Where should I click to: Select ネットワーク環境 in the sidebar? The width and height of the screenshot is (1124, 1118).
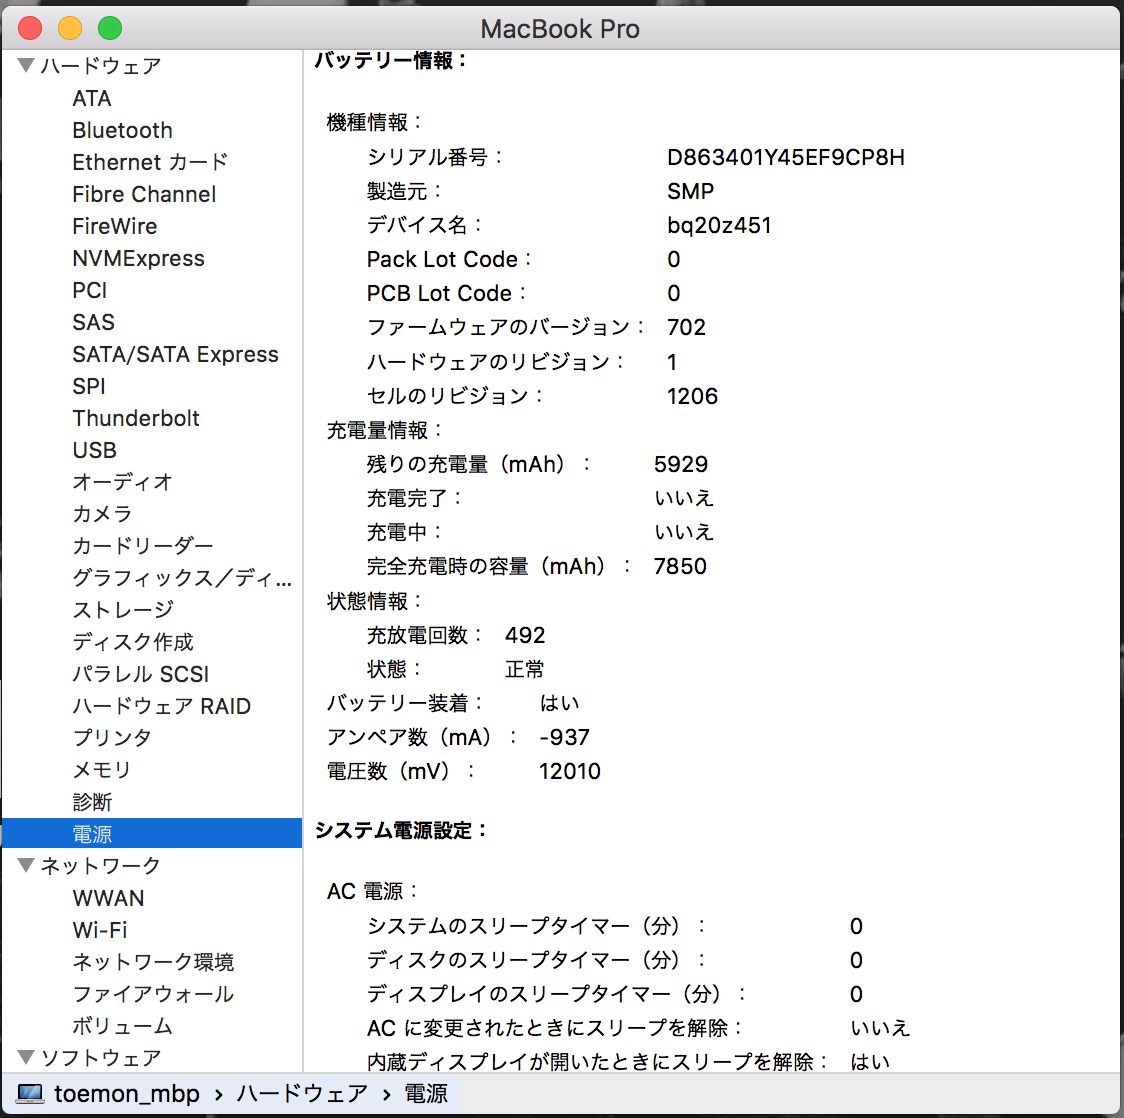(x=153, y=962)
